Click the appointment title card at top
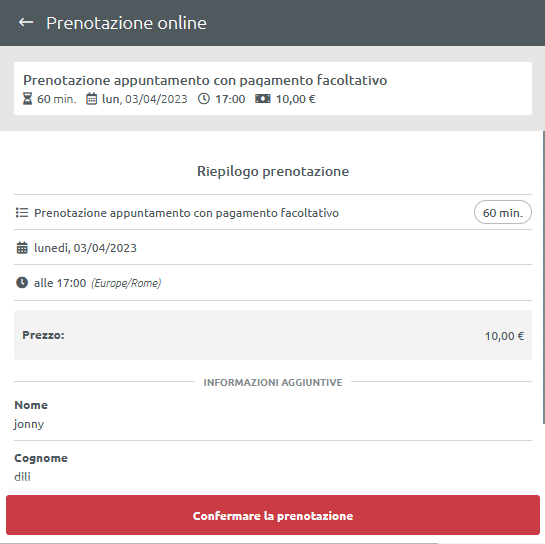 tap(273, 88)
